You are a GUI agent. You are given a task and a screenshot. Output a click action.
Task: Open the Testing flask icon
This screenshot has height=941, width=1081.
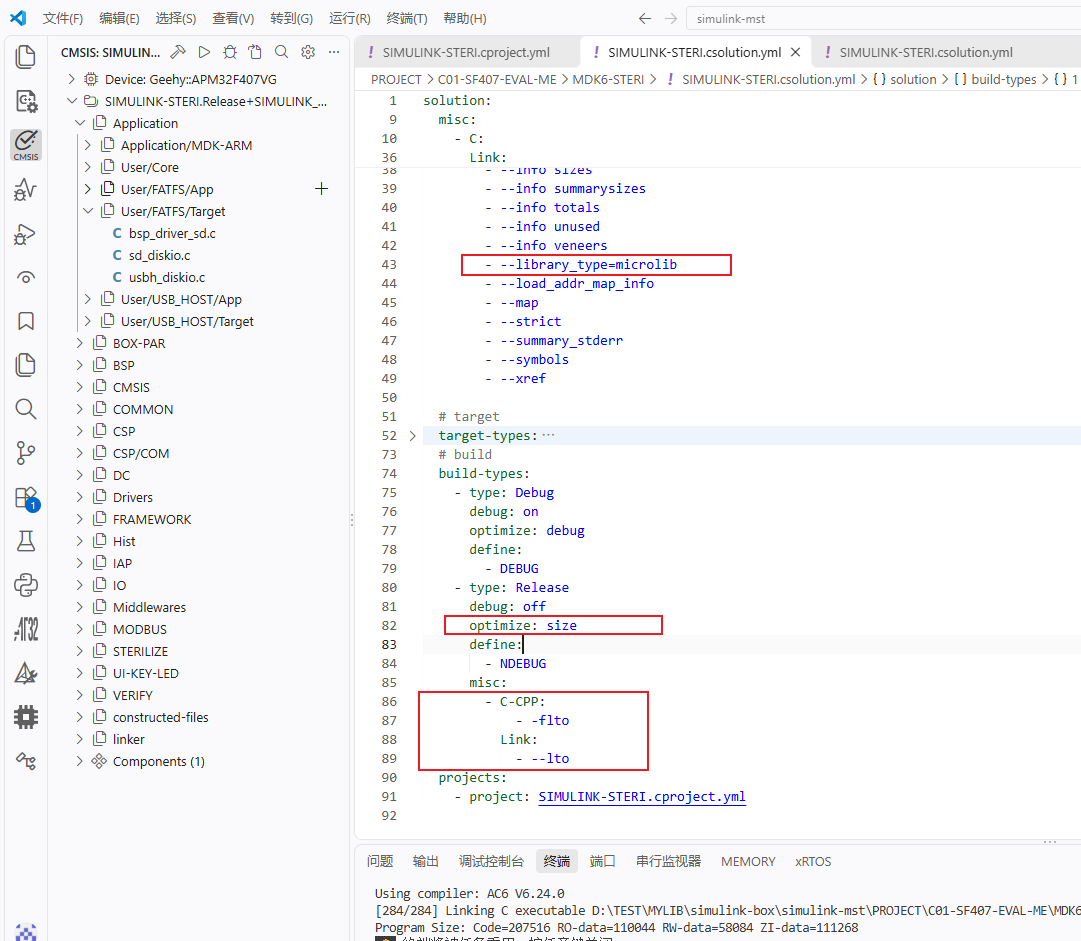pos(26,541)
